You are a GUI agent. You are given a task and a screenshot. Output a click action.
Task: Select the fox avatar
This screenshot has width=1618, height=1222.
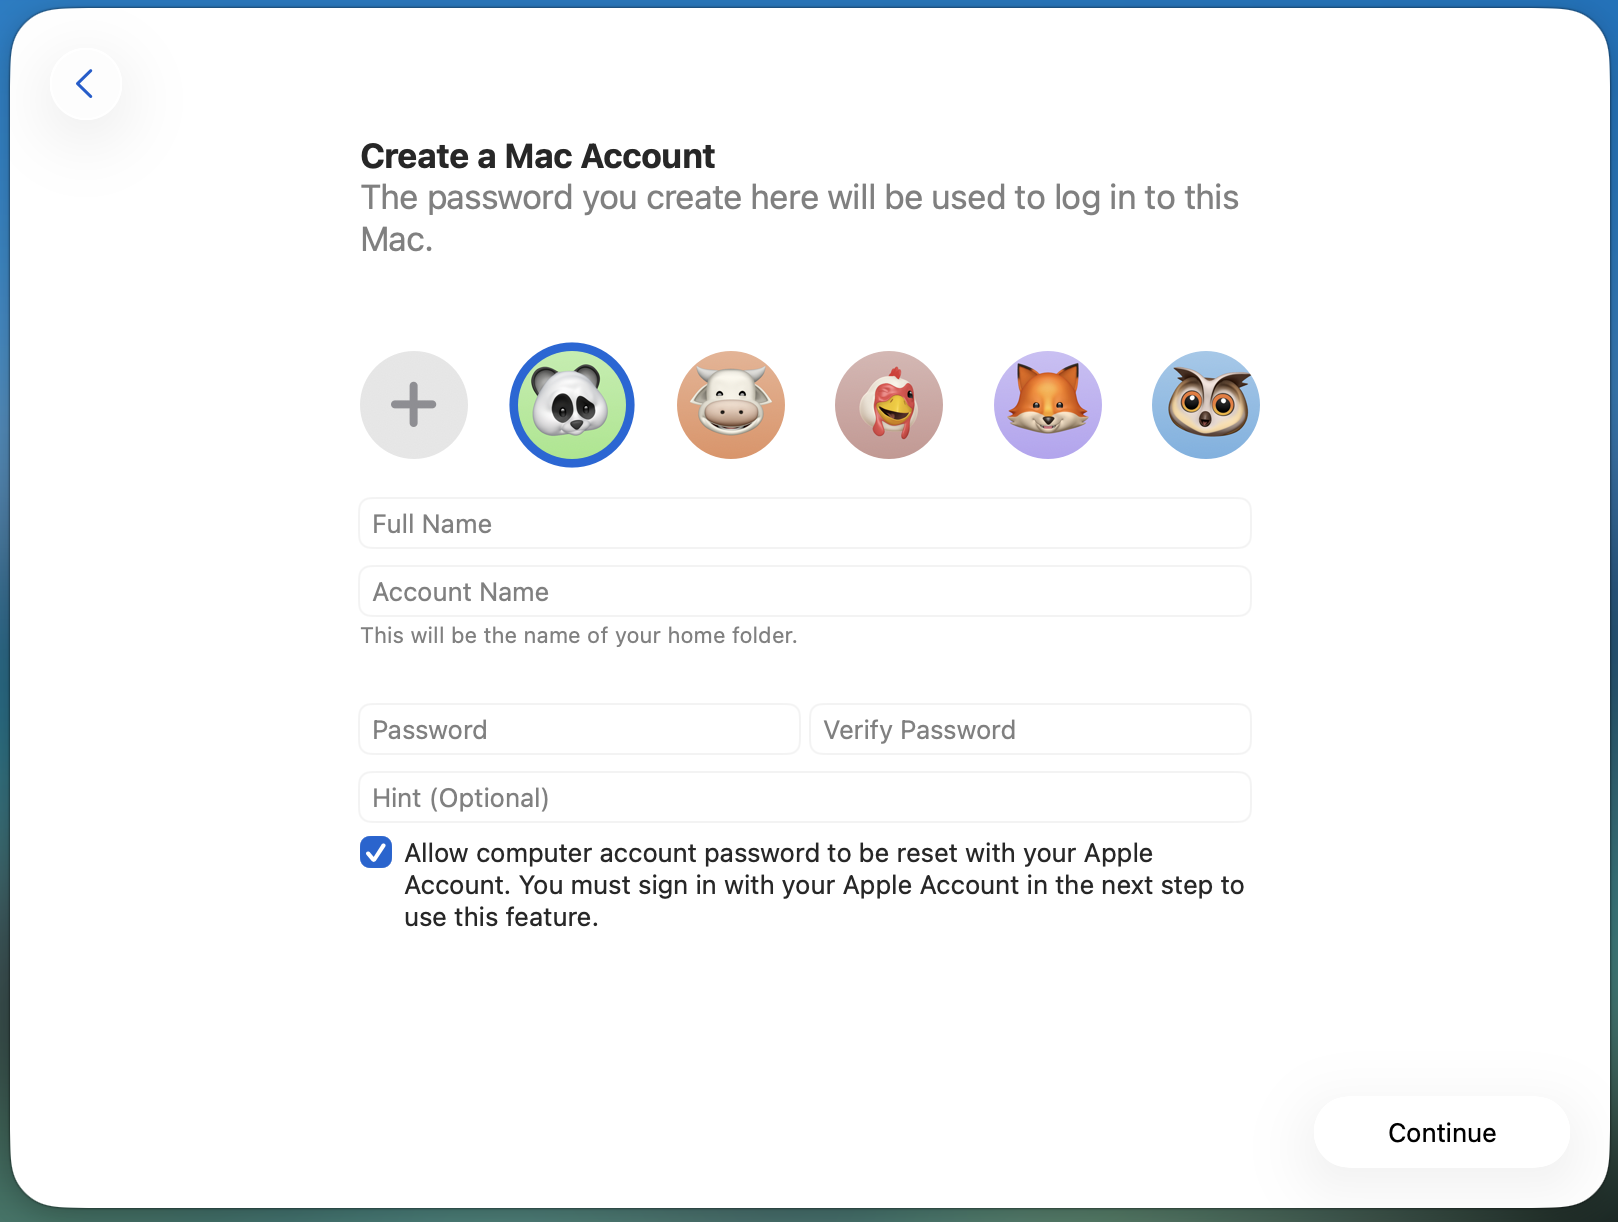1048,405
